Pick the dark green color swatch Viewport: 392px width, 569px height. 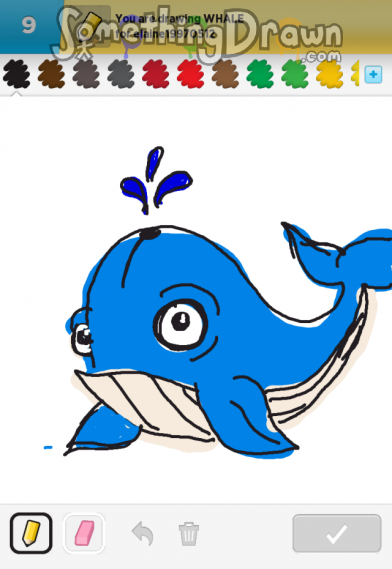(260, 74)
